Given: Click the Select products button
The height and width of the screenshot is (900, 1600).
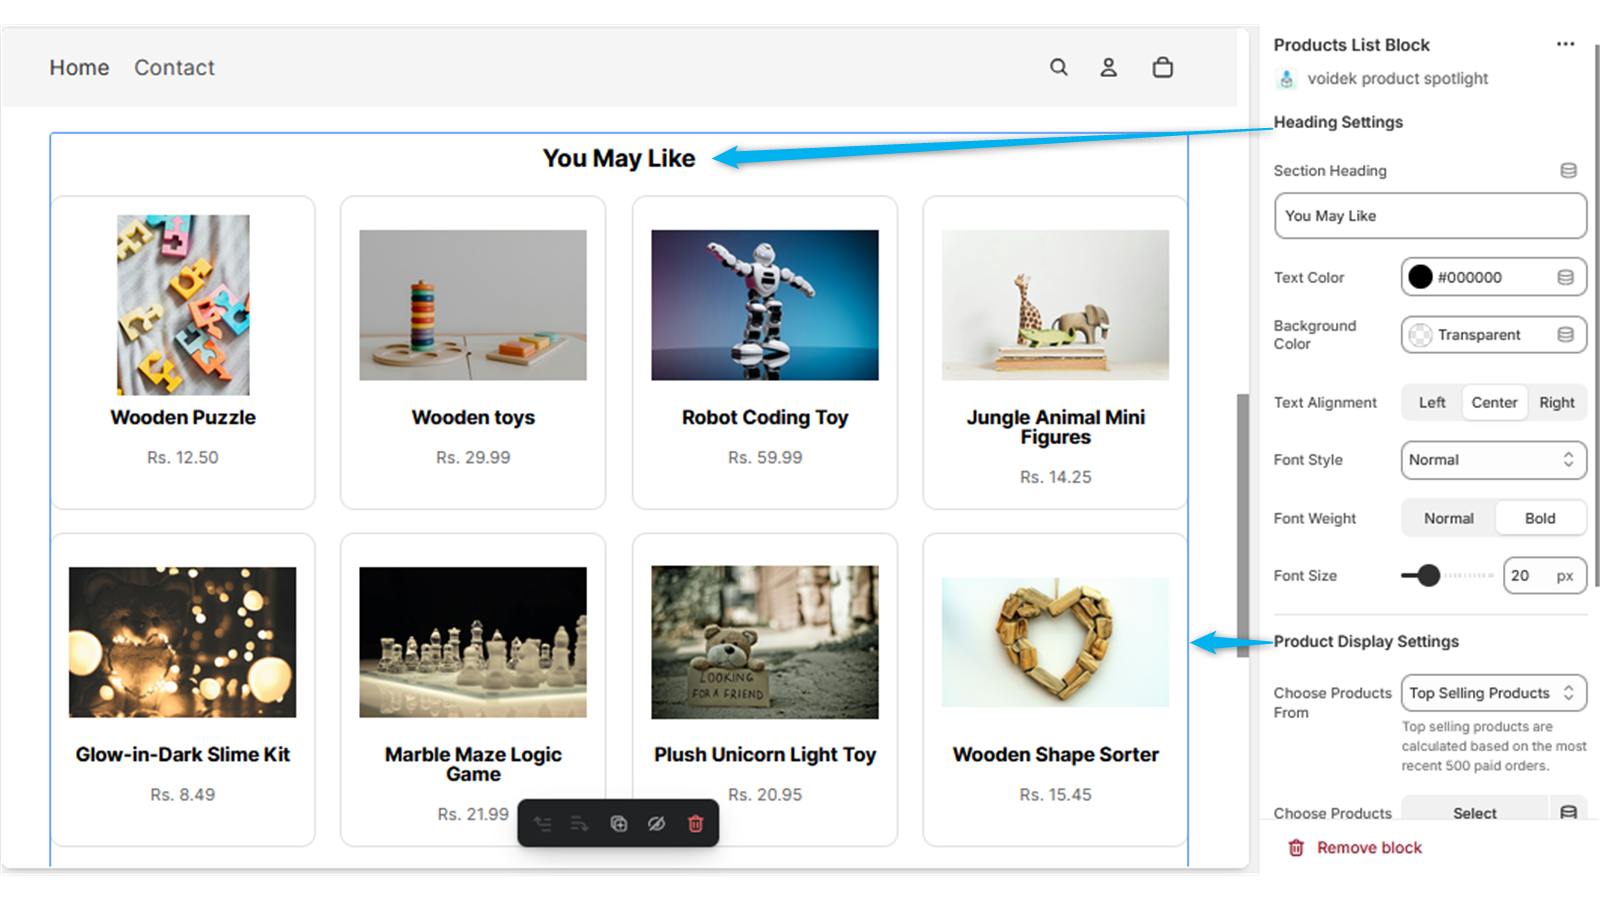Looking at the screenshot, I should [1475, 812].
